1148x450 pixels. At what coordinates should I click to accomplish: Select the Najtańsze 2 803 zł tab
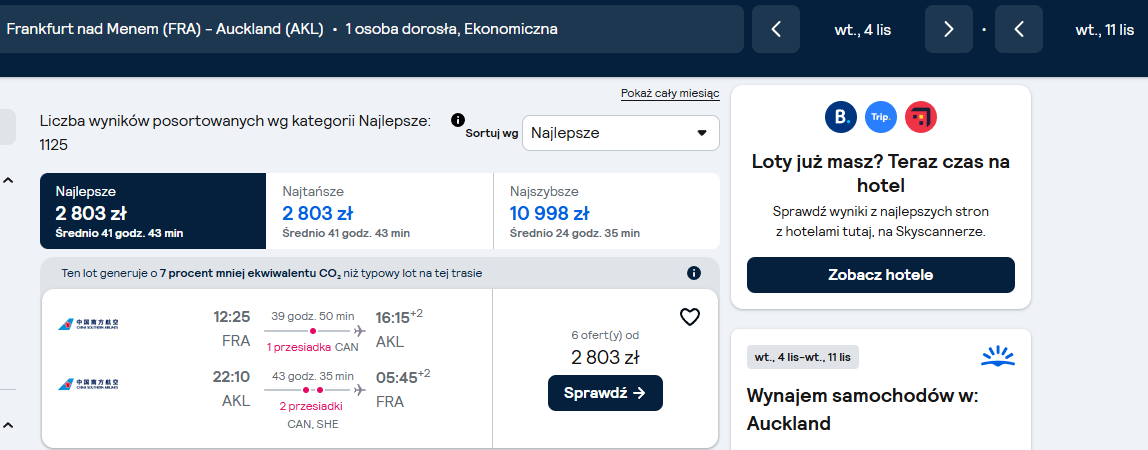pos(380,211)
